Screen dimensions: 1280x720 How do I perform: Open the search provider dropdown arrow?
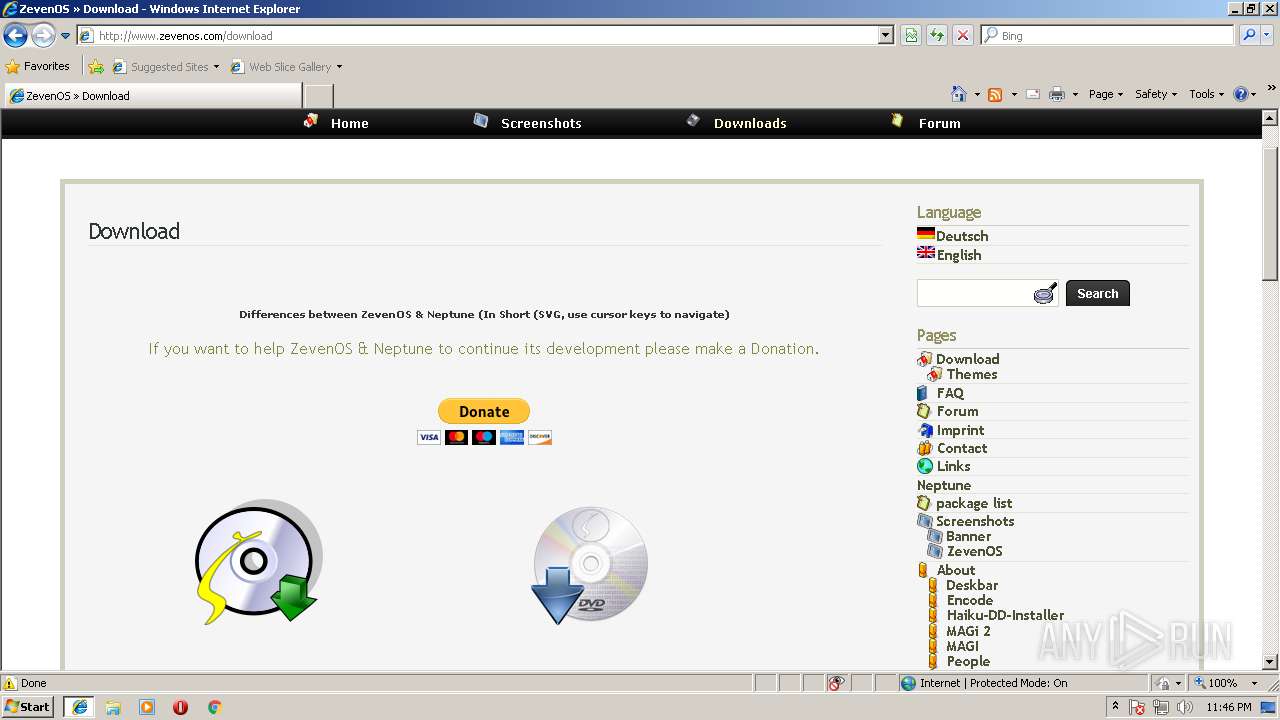[1268, 35]
